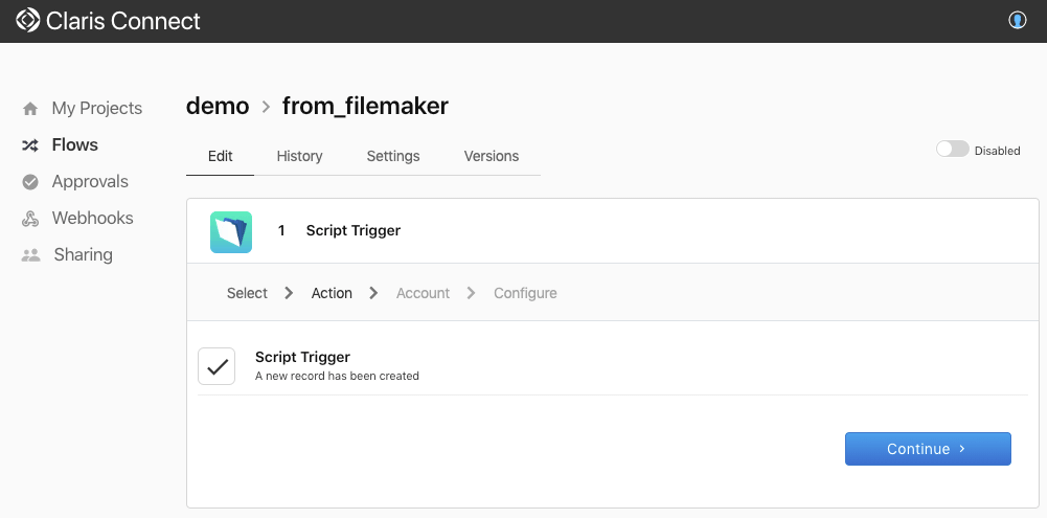1047x518 pixels.
Task: Click the demo project breadcrumb
Action: [x=218, y=106]
